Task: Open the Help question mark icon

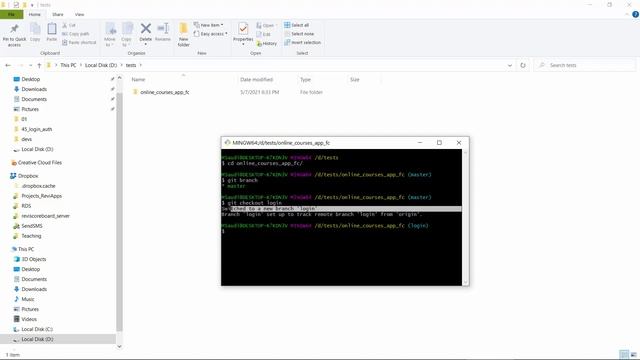Action: [635, 14]
